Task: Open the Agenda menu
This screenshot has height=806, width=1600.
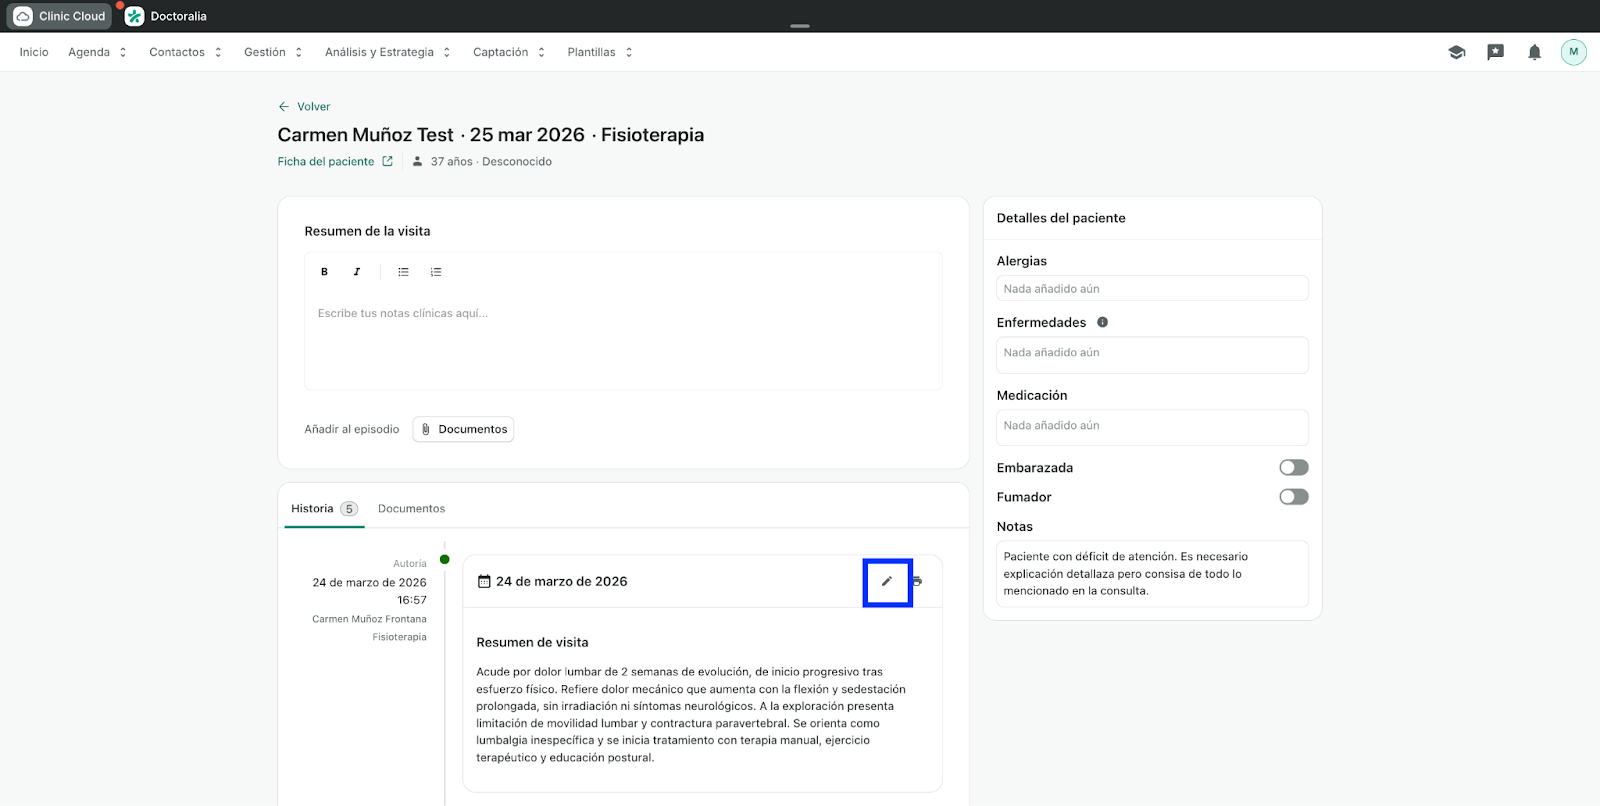Action: pos(89,52)
